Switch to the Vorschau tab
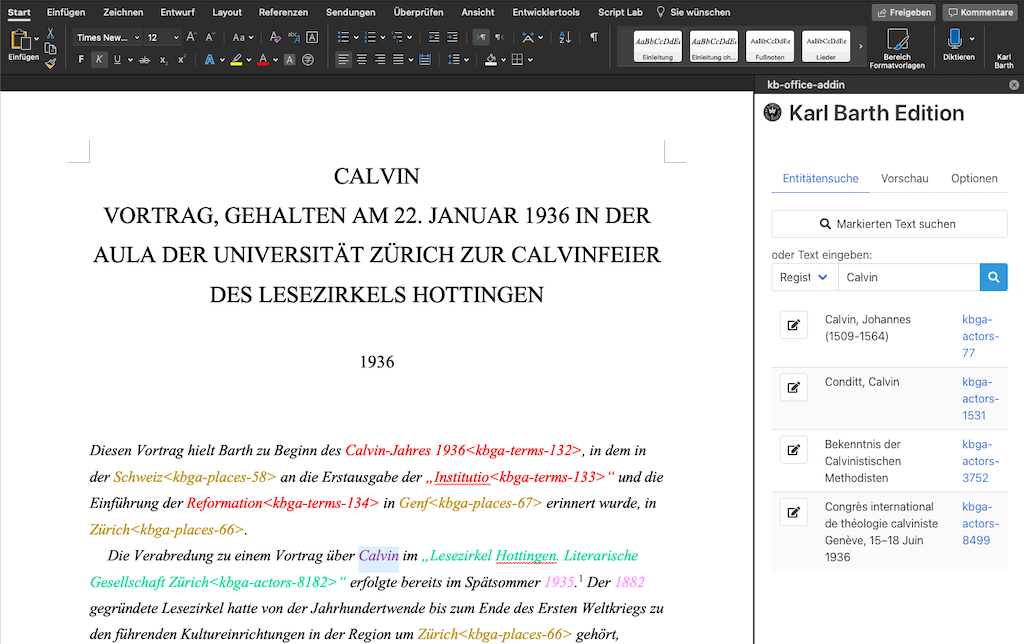The height and width of the screenshot is (644, 1024). click(x=904, y=178)
